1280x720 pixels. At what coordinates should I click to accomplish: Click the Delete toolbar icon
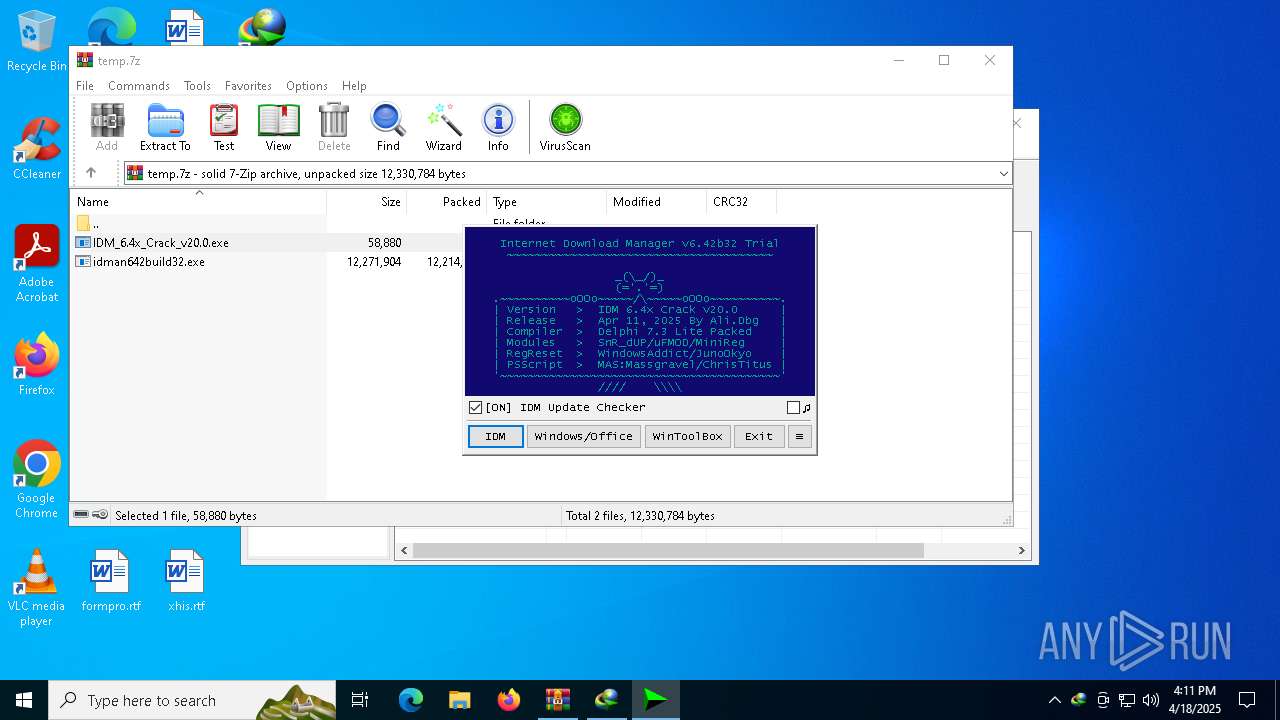[334, 127]
